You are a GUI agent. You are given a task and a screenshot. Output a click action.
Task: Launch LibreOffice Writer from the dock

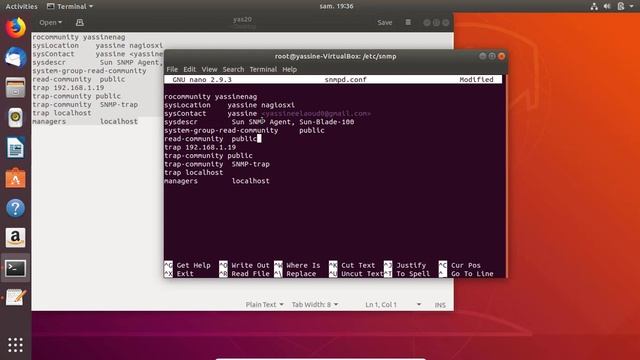point(16,148)
